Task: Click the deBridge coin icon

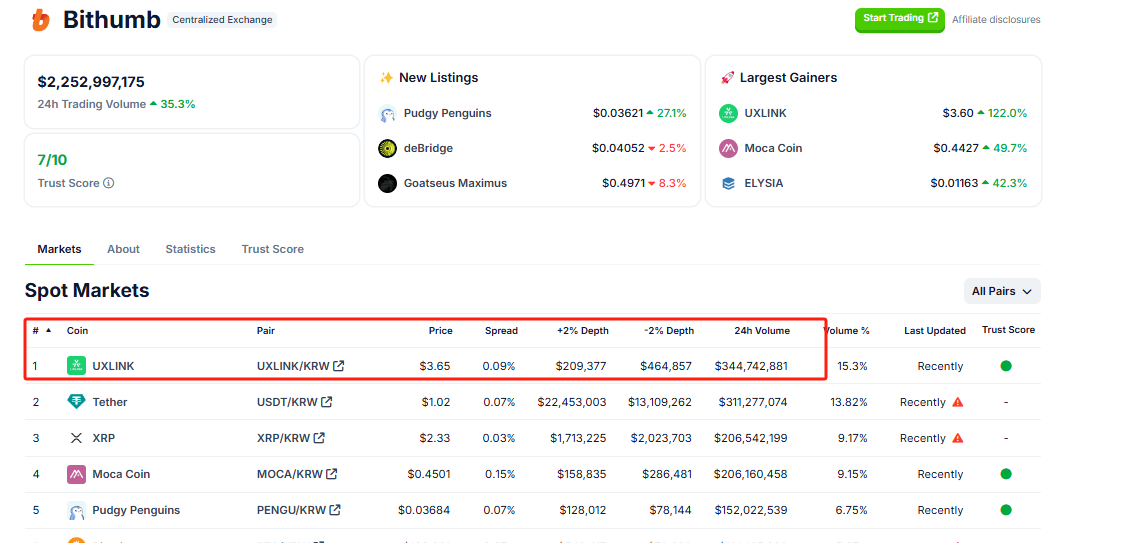Action: 388,149
